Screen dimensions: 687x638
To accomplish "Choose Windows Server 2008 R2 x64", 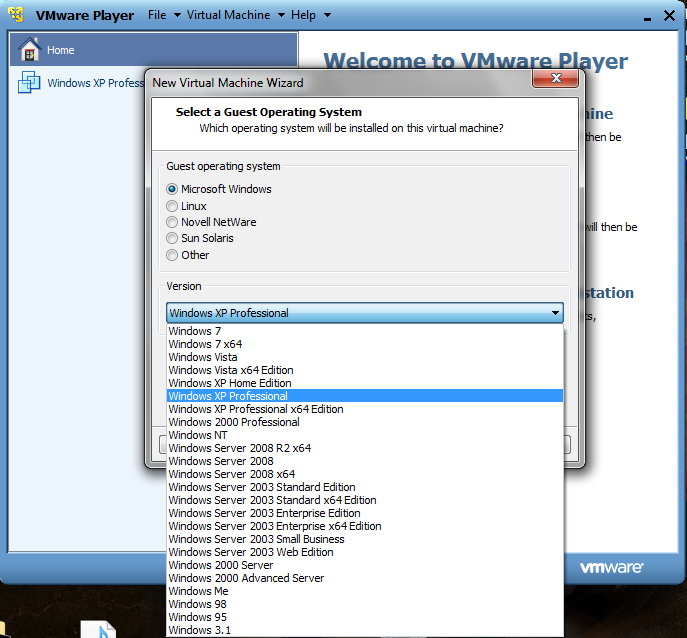I will pyautogui.click(x=365, y=448).
